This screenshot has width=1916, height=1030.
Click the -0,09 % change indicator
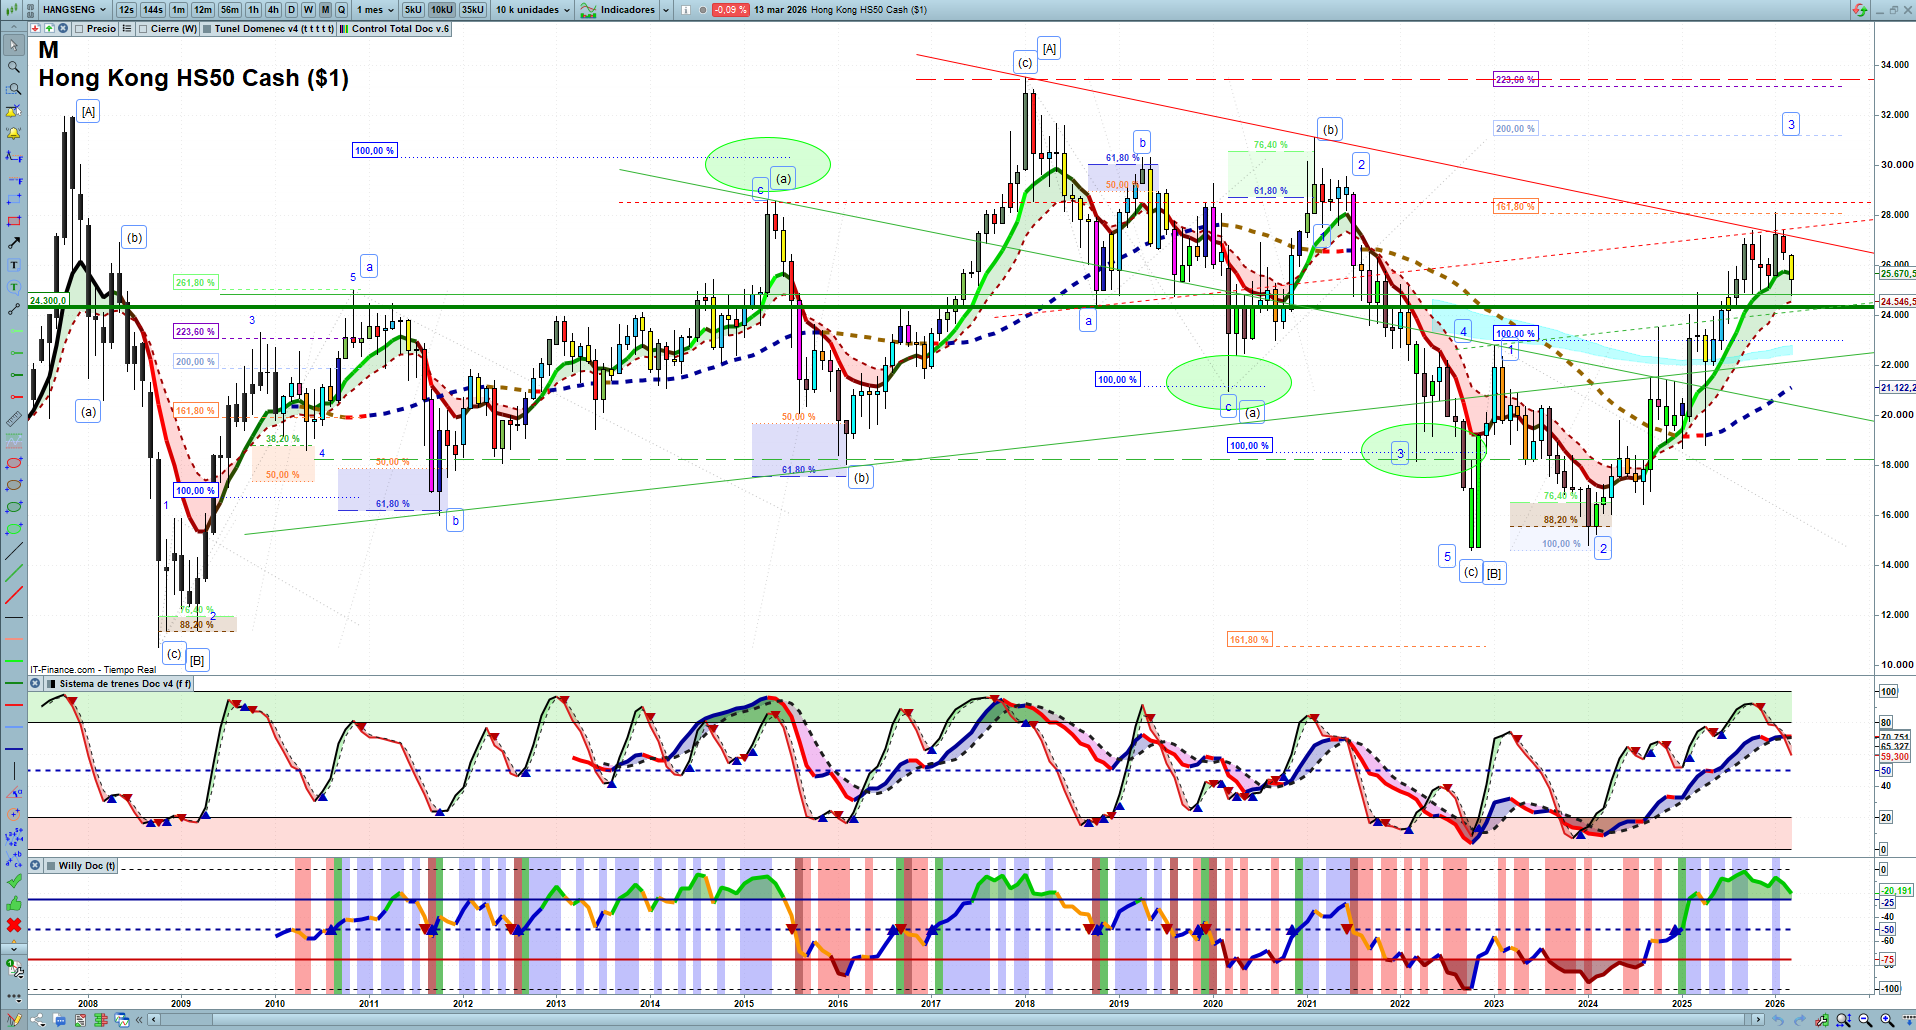click(x=730, y=10)
